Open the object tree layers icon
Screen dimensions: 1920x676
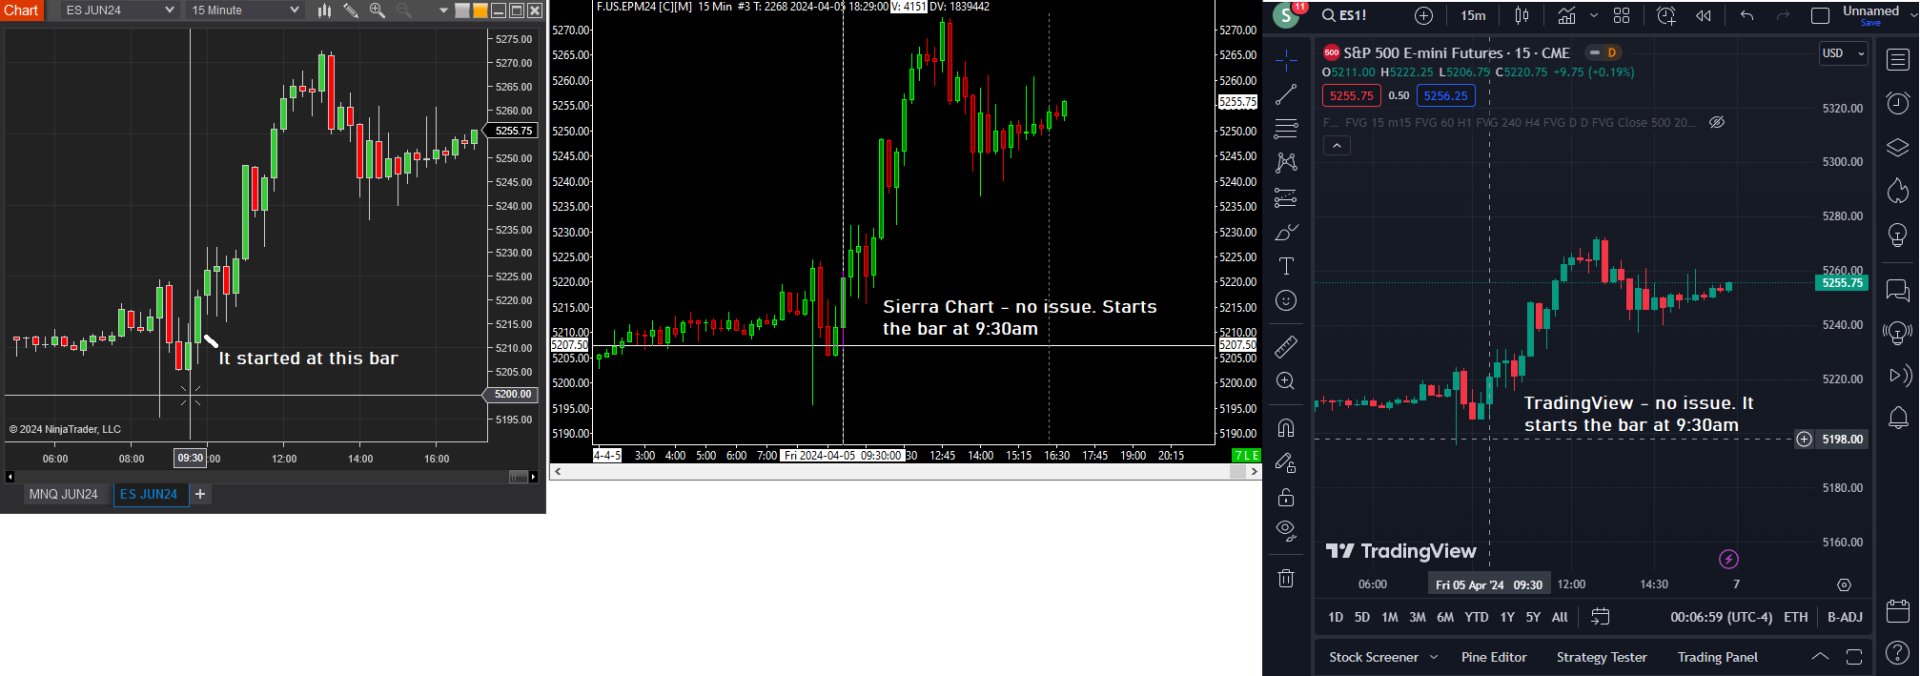[x=1897, y=147]
